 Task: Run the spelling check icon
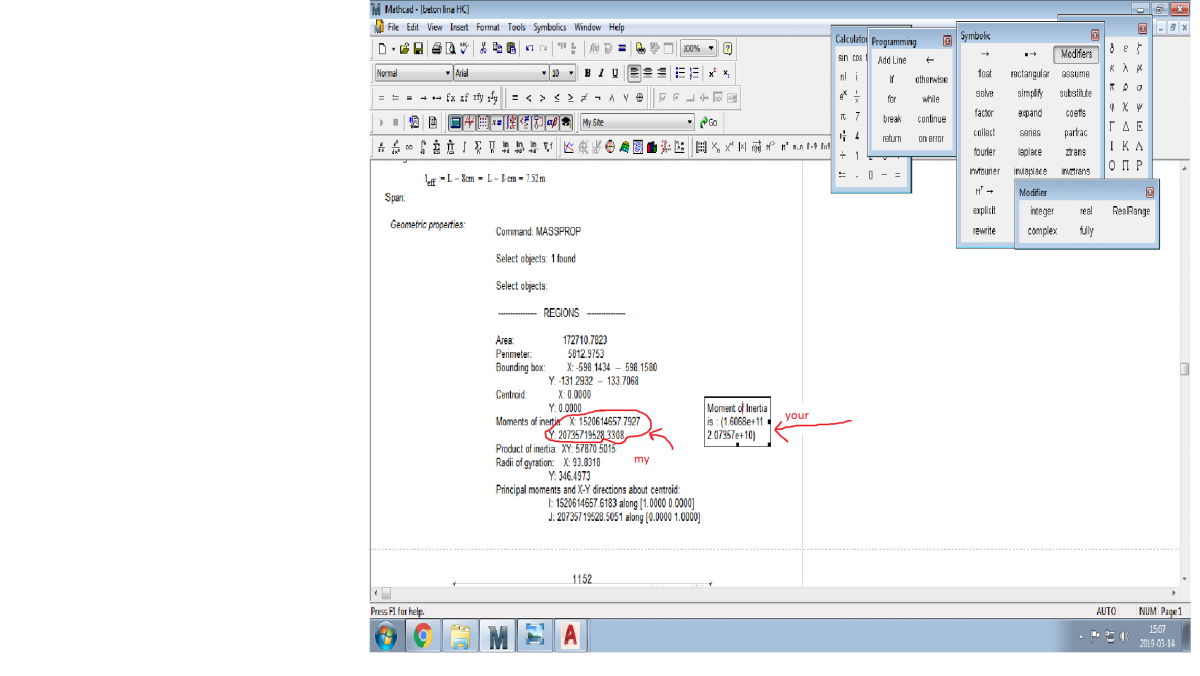pos(464,48)
